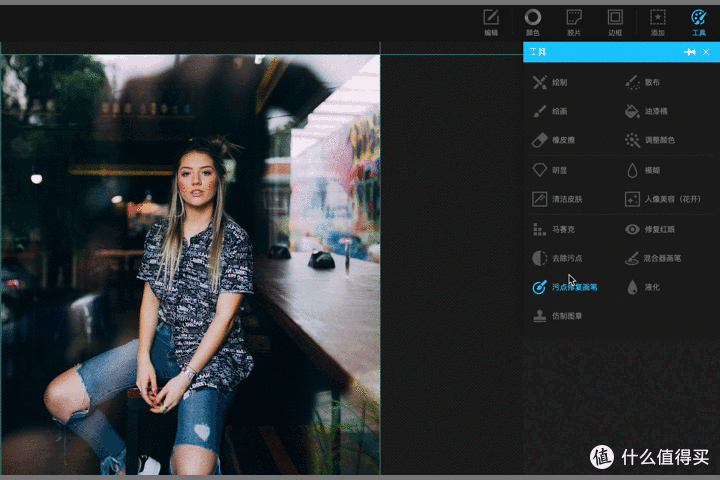This screenshot has width=720, height=480.
Task: Open the 边框 (Border) top toolbar tab
Action: click(x=615, y=23)
